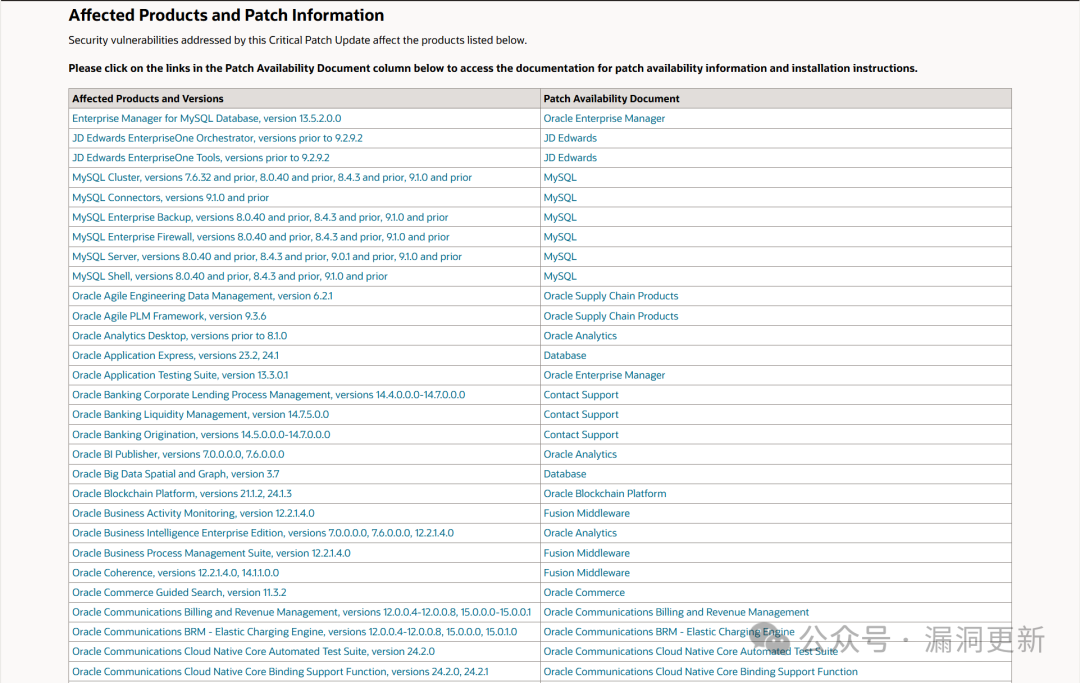Open Oracle Big Data Spatial and Graph link

click(176, 474)
